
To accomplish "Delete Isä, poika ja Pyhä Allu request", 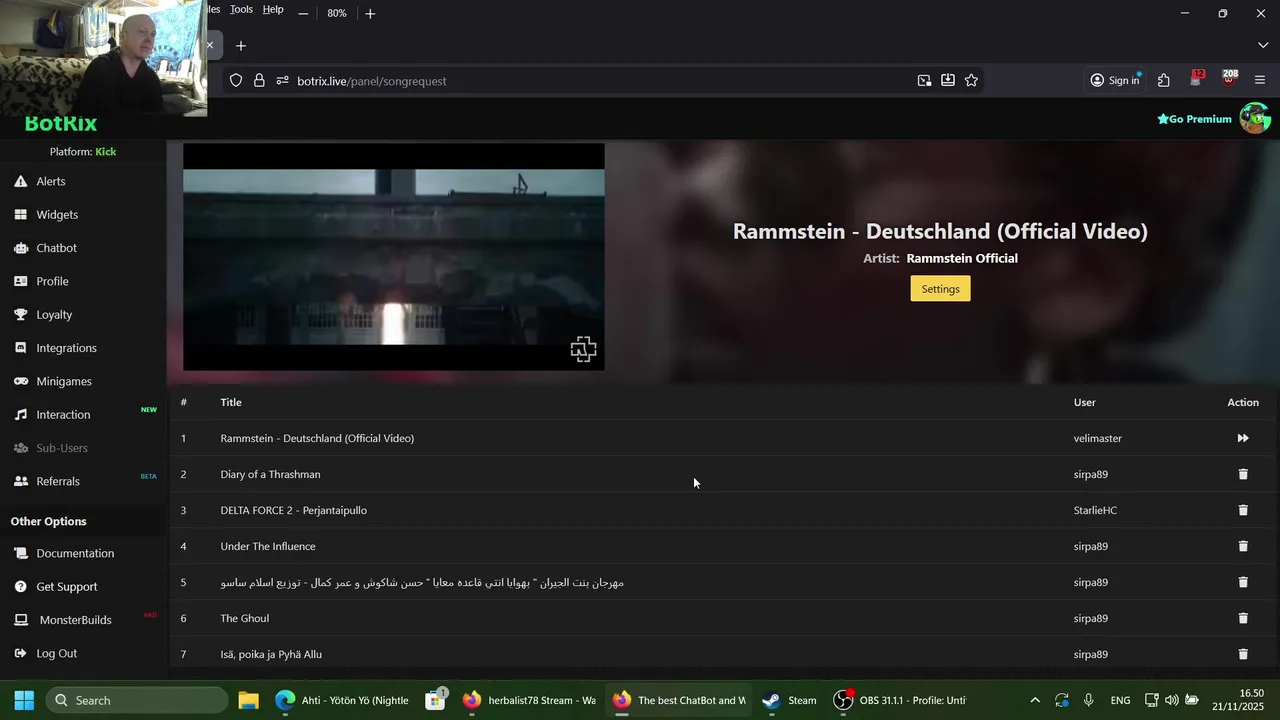I will point(1243,654).
